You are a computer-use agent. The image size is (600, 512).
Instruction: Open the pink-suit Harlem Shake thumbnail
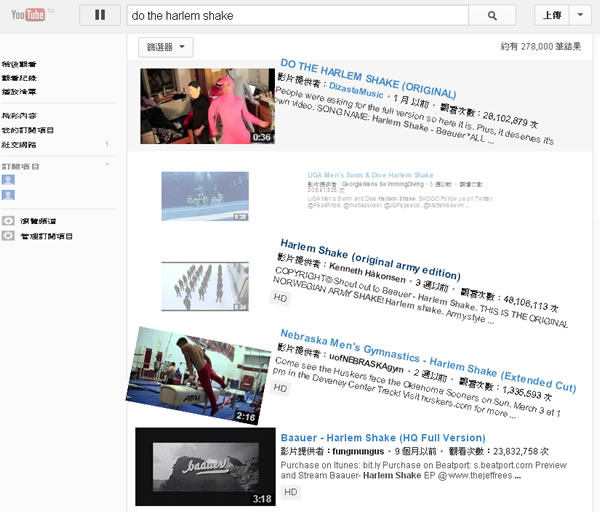(x=207, y=106)
